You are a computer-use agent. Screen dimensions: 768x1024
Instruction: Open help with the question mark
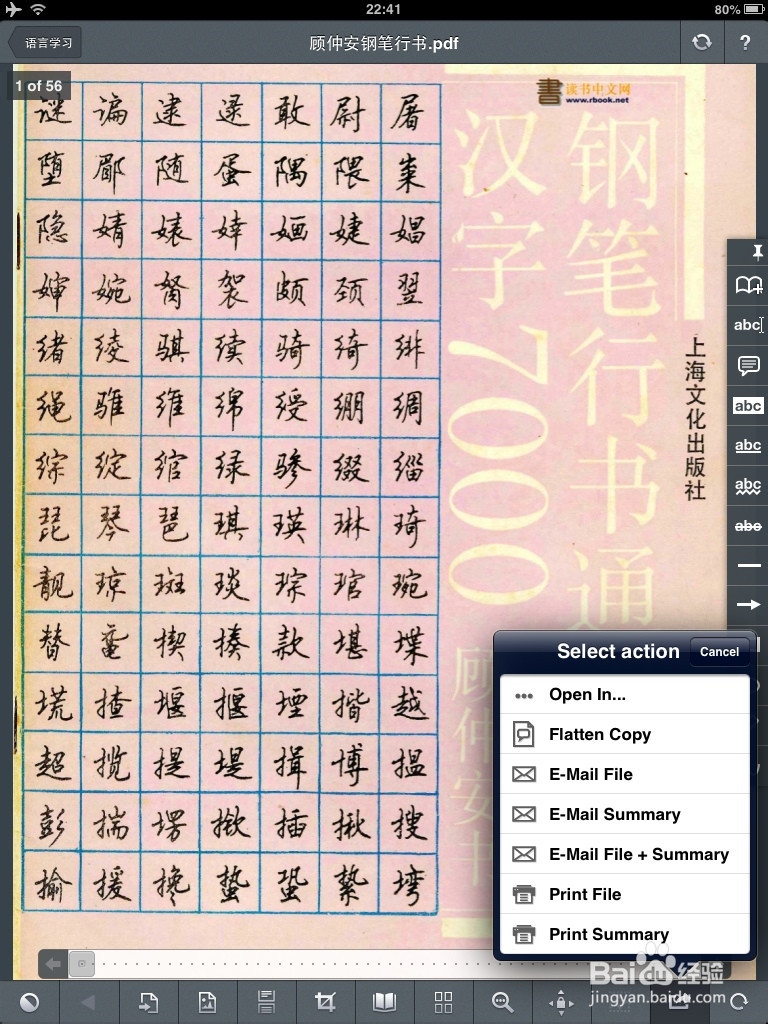(745, 42)
